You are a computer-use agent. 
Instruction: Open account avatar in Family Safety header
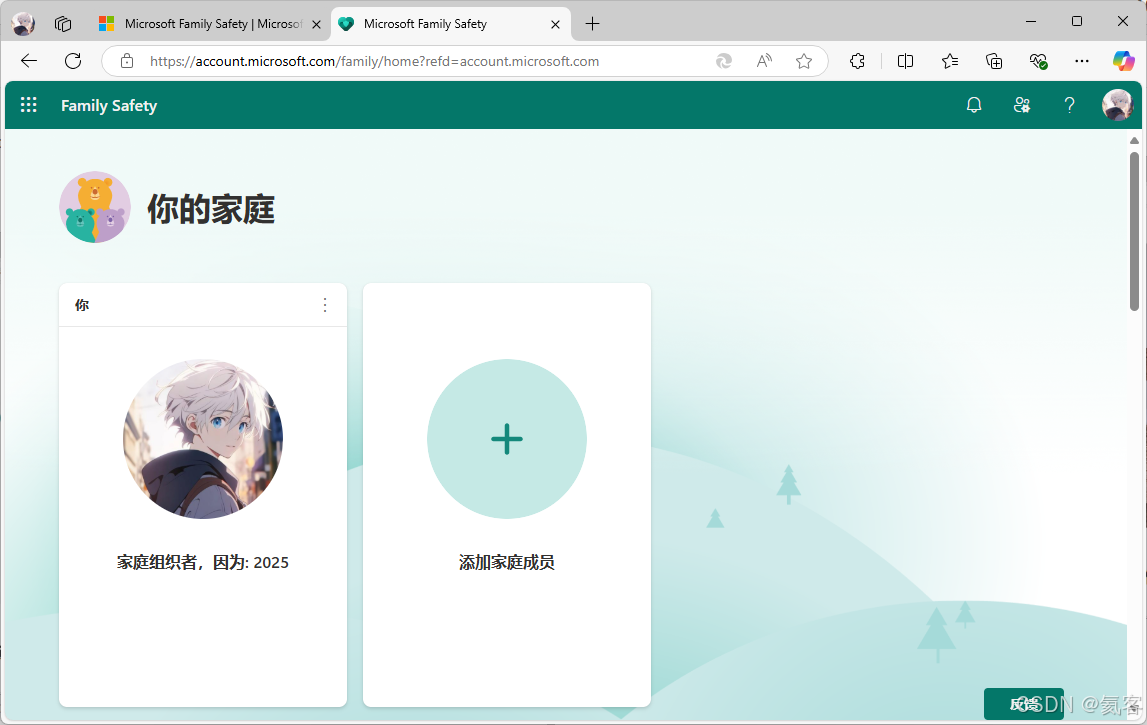click(x=1117, y=105)
